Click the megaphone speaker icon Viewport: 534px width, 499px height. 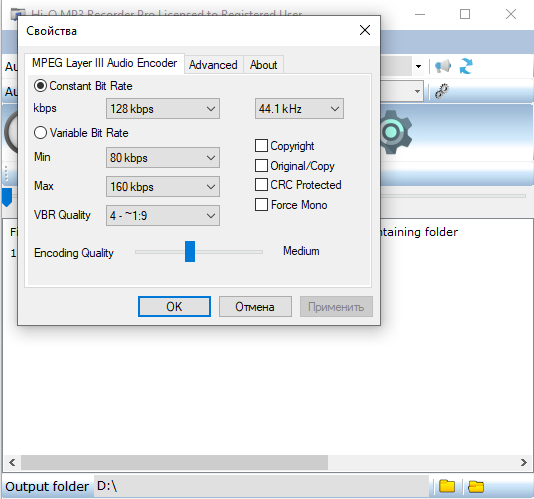[443, 66]
